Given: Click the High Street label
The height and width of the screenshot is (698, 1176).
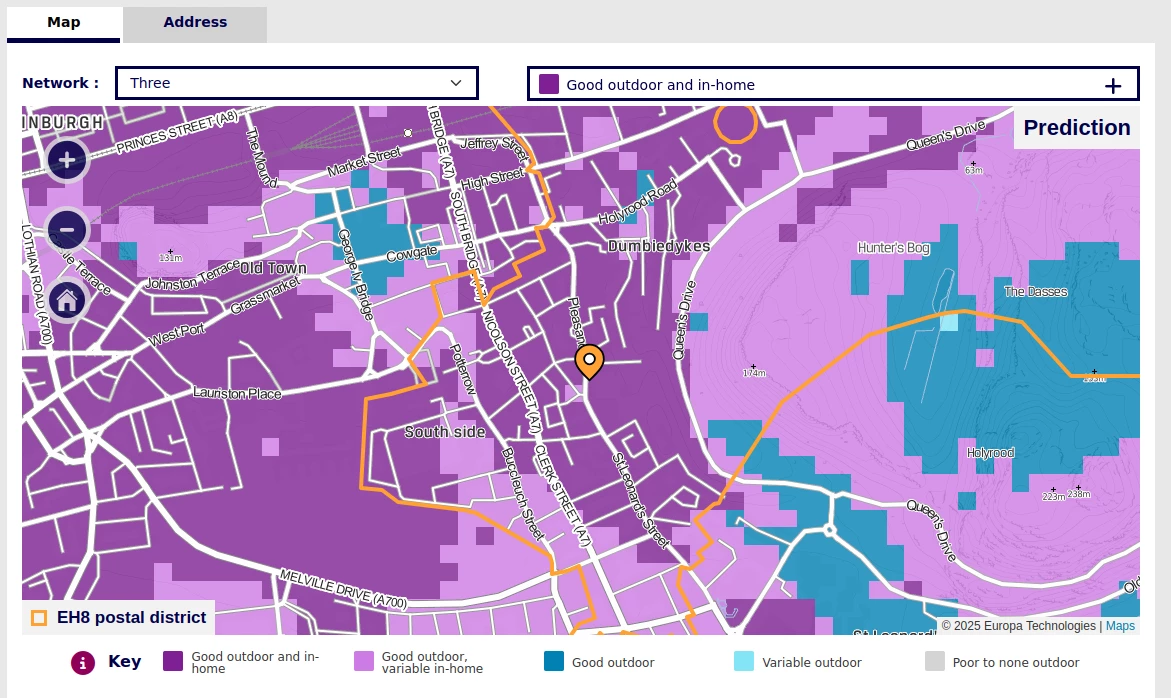Looking at the screenshot, I should point(492,178).
